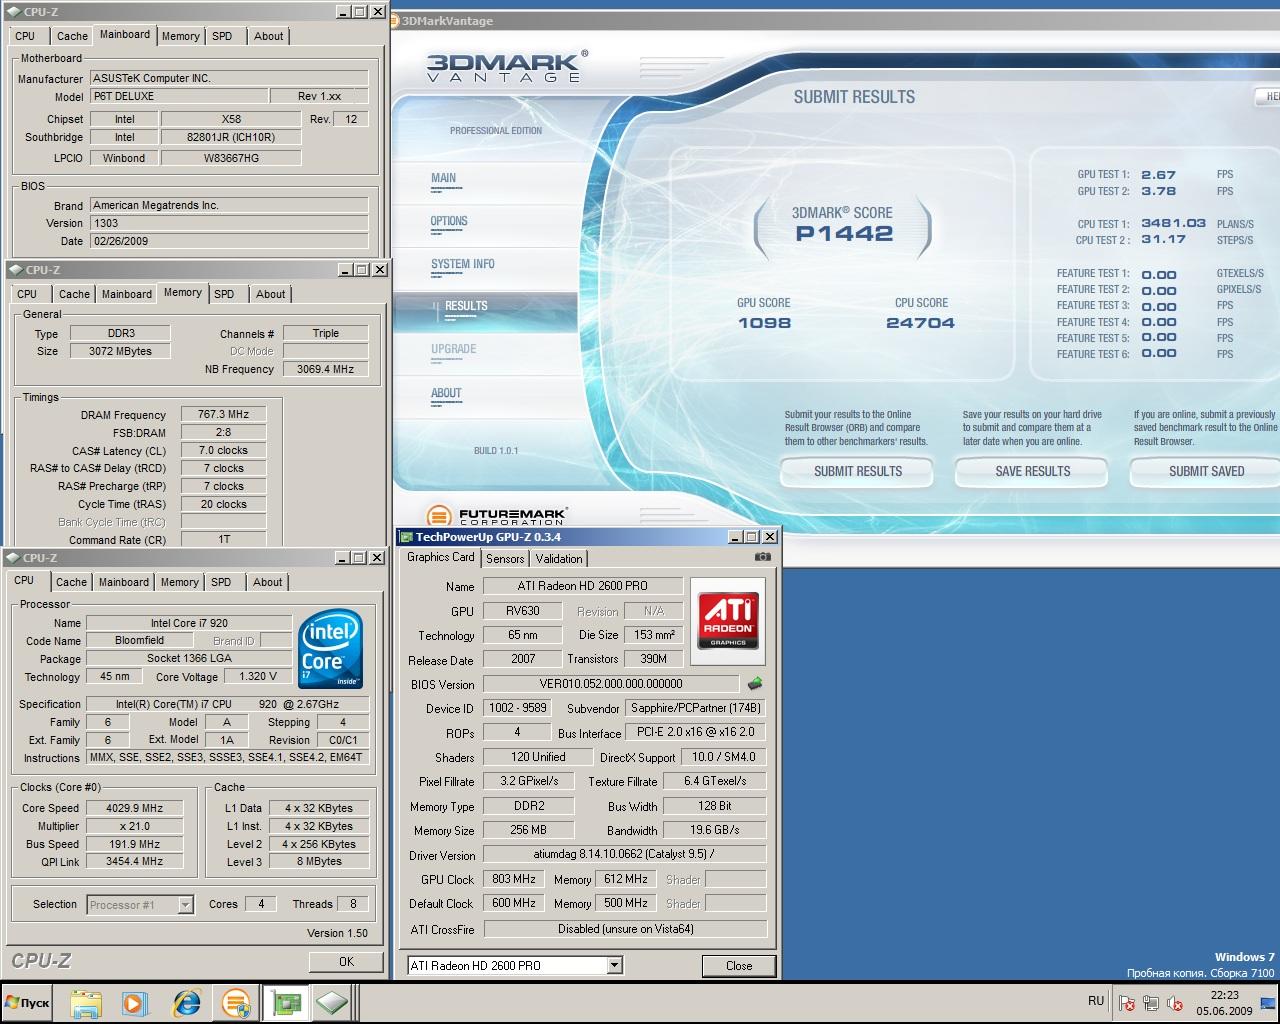Viewport: 1280px width, 1024px height.
Task: Switch to Validation tab in GPU-Z
Action: (x=558, y=559)
